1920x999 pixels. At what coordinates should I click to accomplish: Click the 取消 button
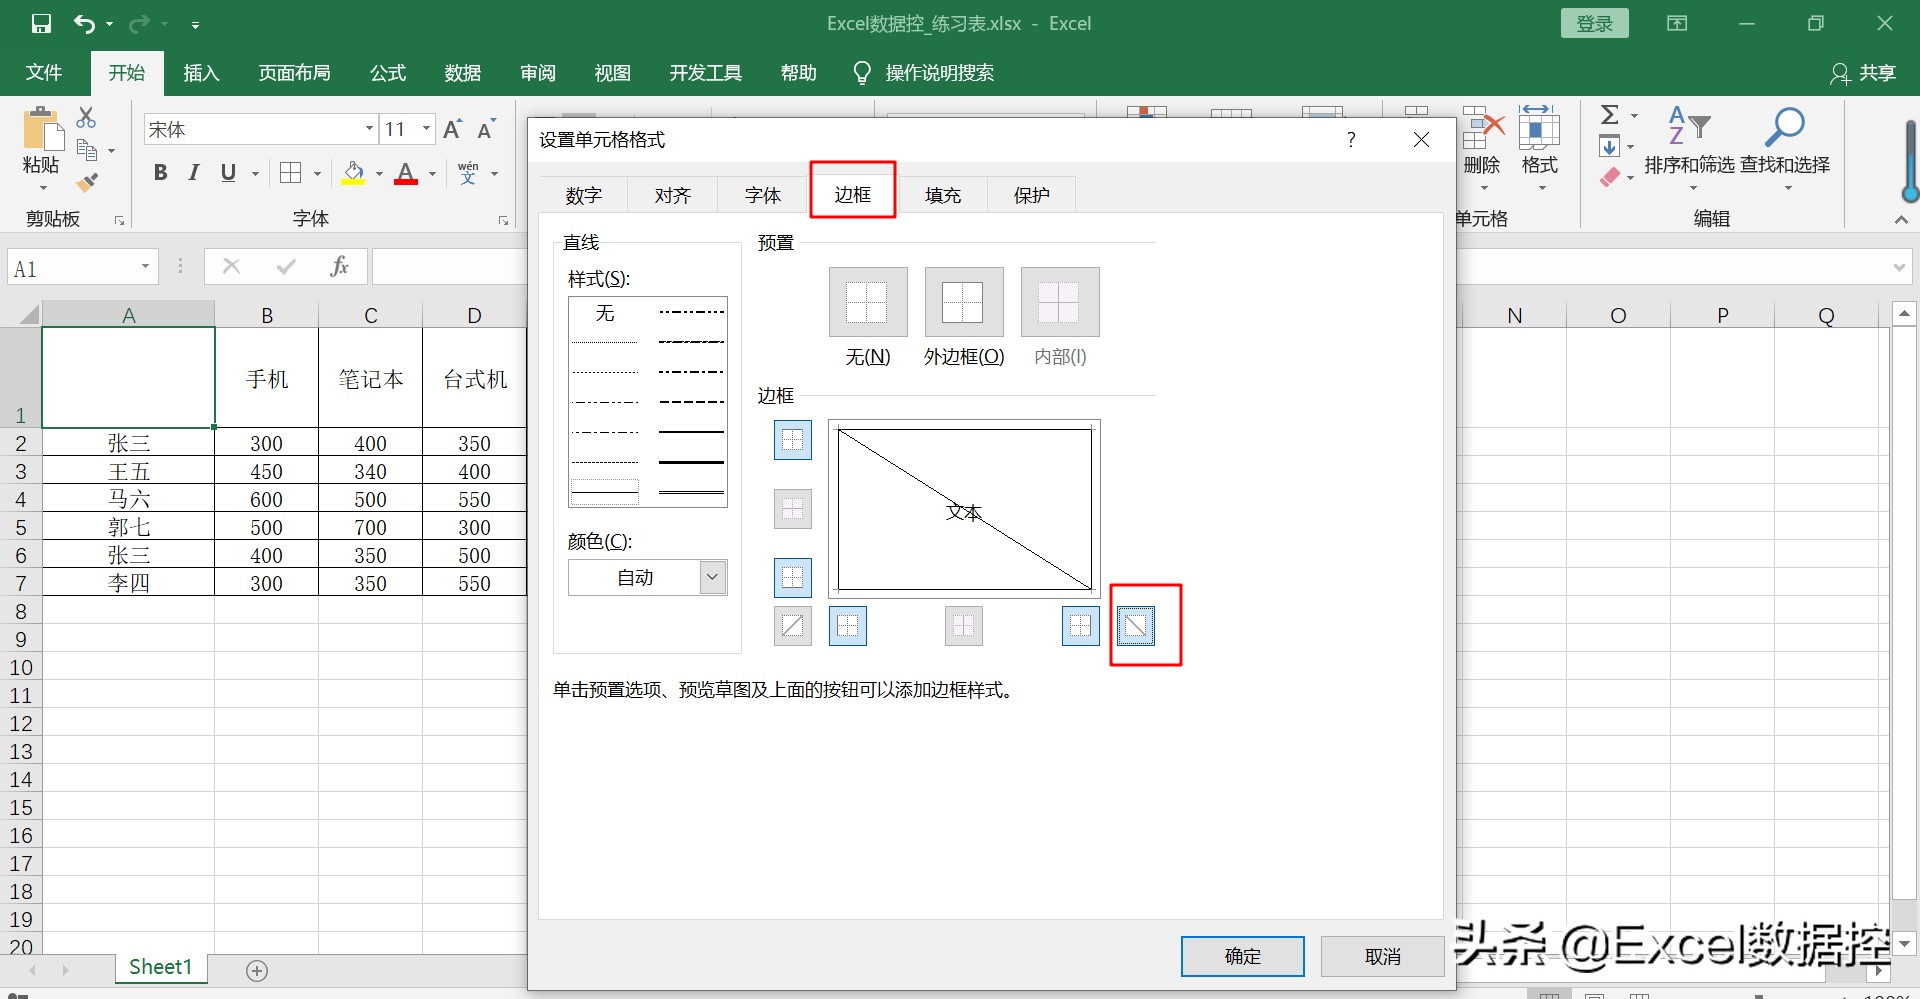(x=1381, y=956)
